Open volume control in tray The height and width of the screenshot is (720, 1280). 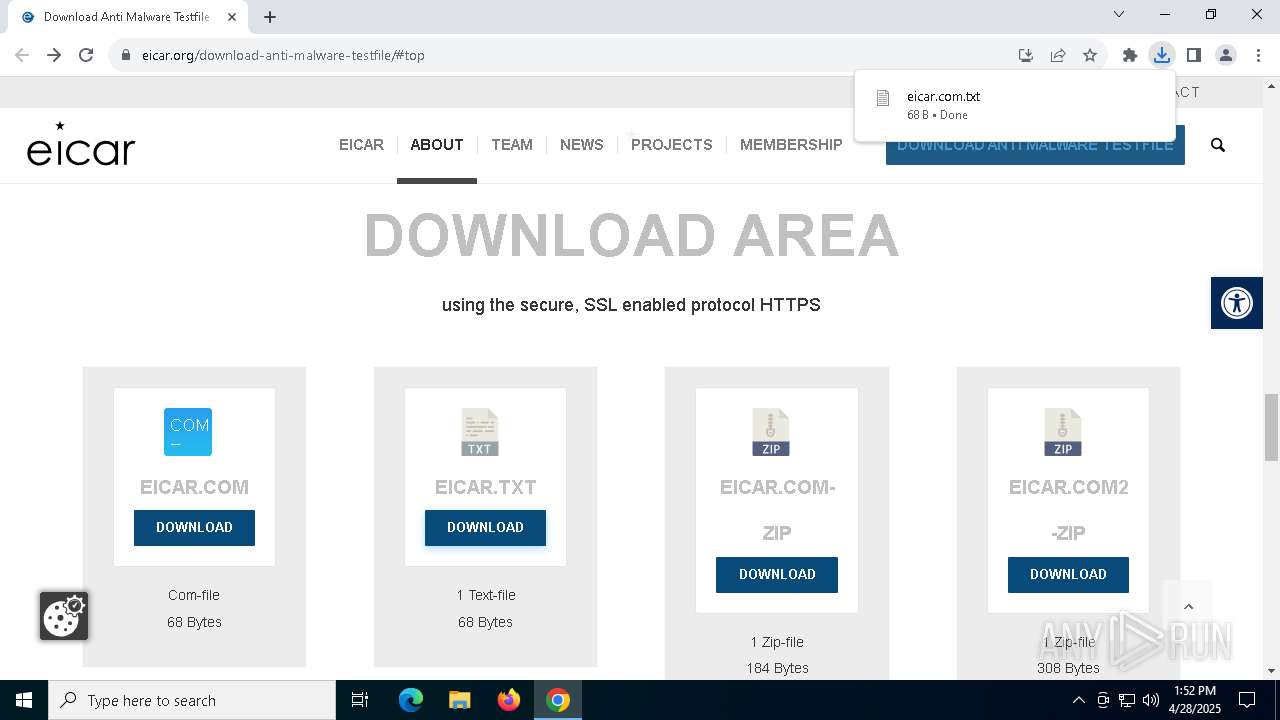tap(1151, 700)
